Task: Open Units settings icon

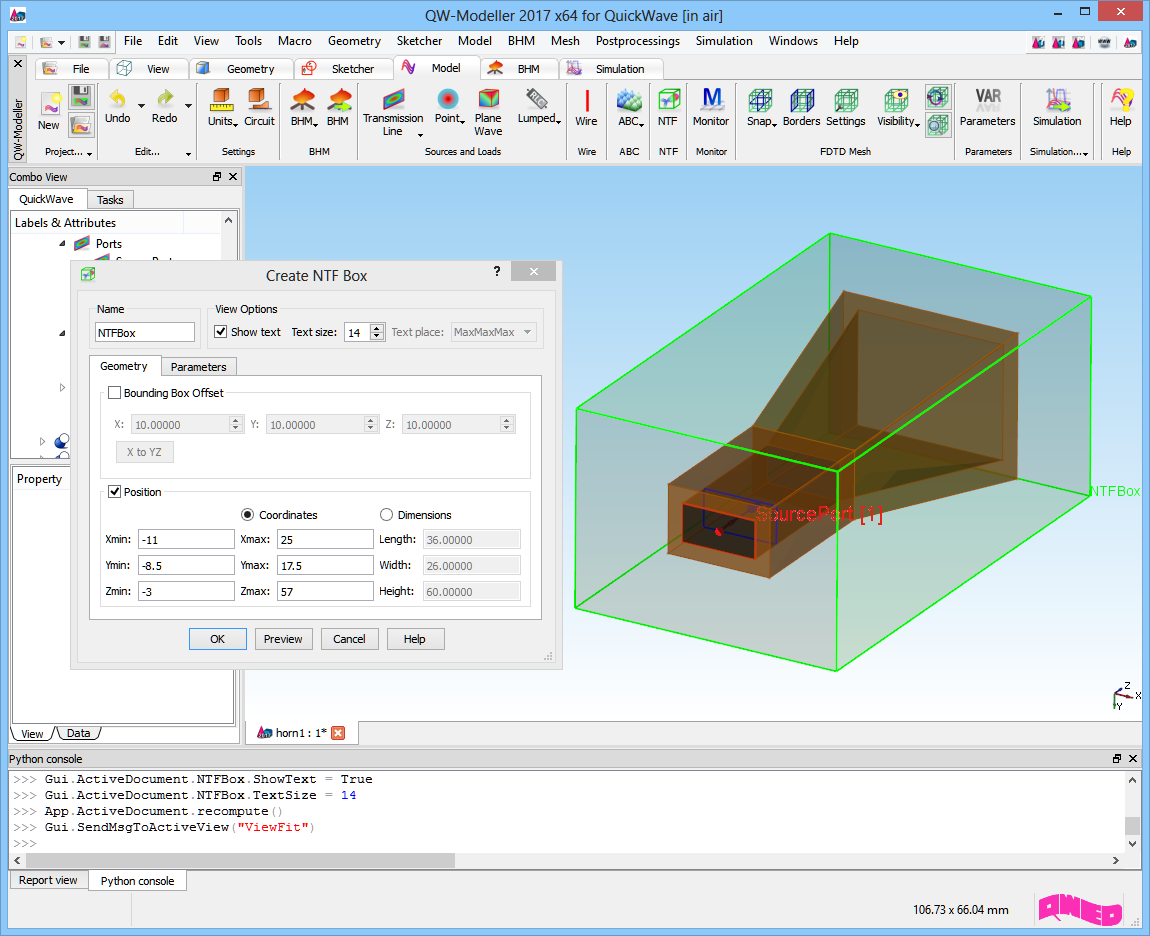Action: coord(221,99)
